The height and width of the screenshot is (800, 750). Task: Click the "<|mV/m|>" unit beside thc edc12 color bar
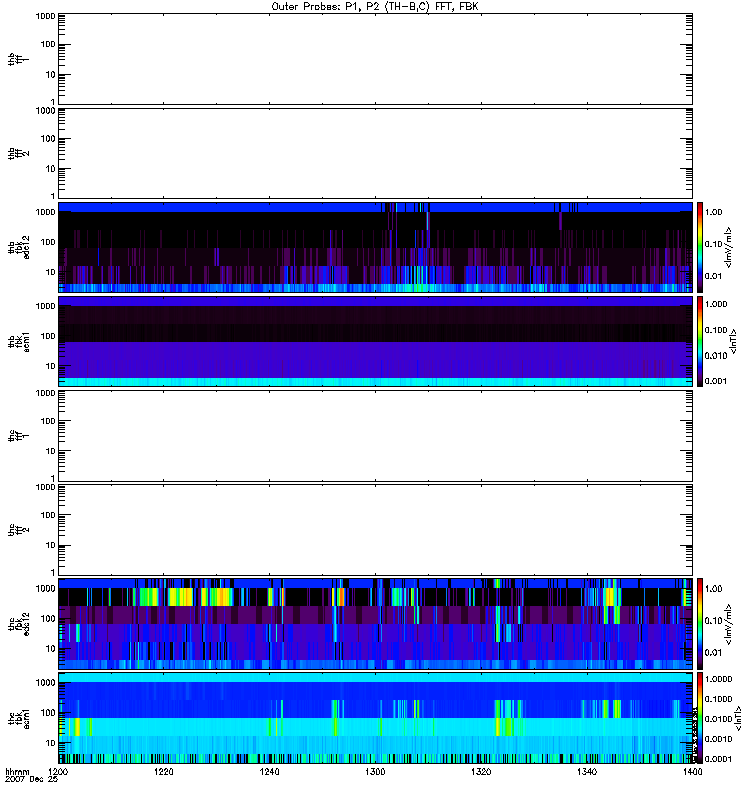pos(729,624)
